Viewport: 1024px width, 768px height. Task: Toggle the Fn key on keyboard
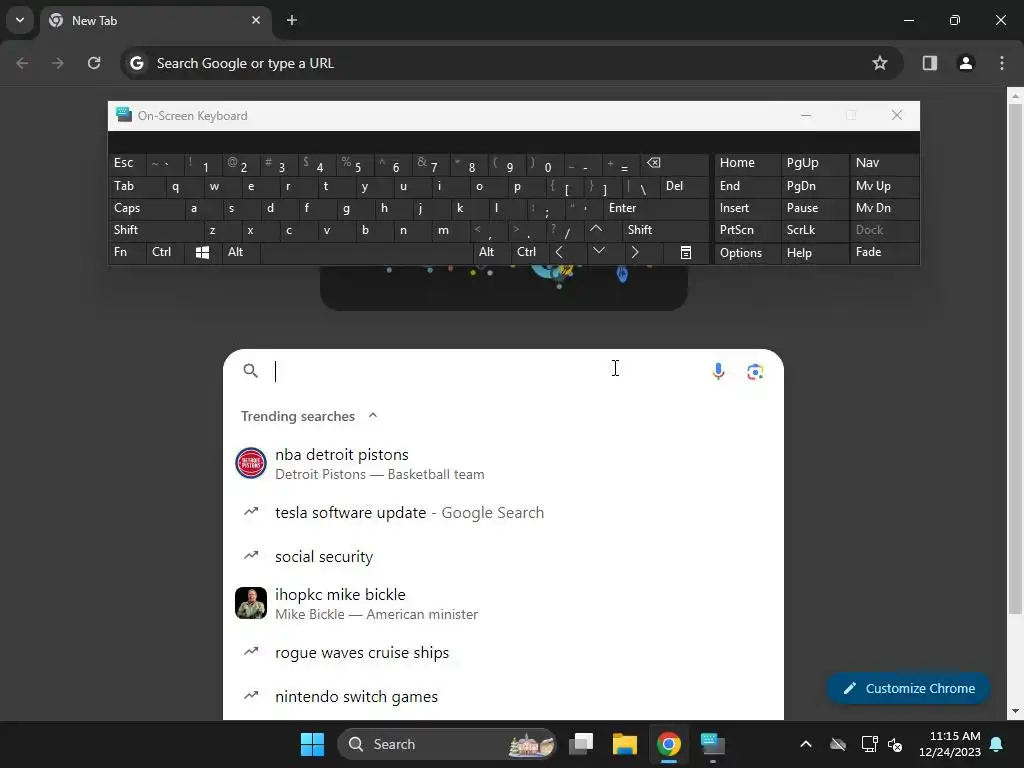[127, 253]
